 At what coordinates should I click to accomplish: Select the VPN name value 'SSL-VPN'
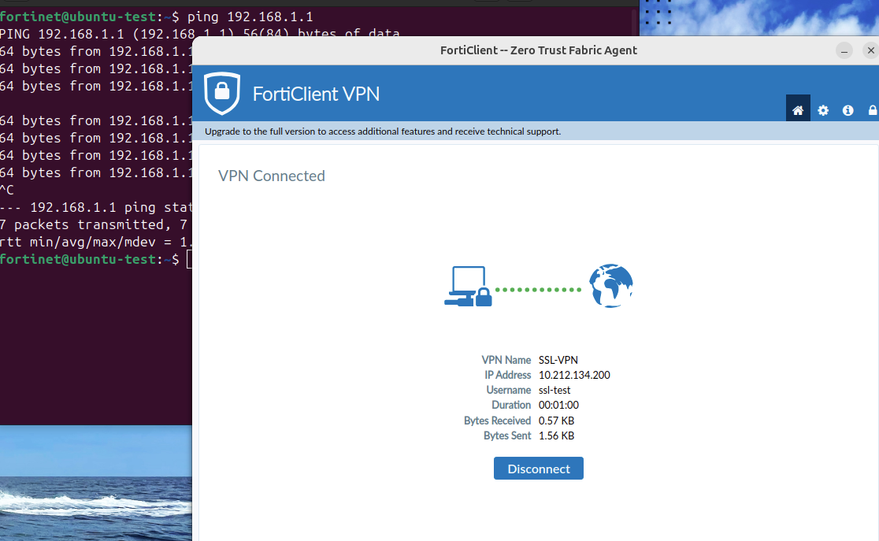click(x=558, y=360)
